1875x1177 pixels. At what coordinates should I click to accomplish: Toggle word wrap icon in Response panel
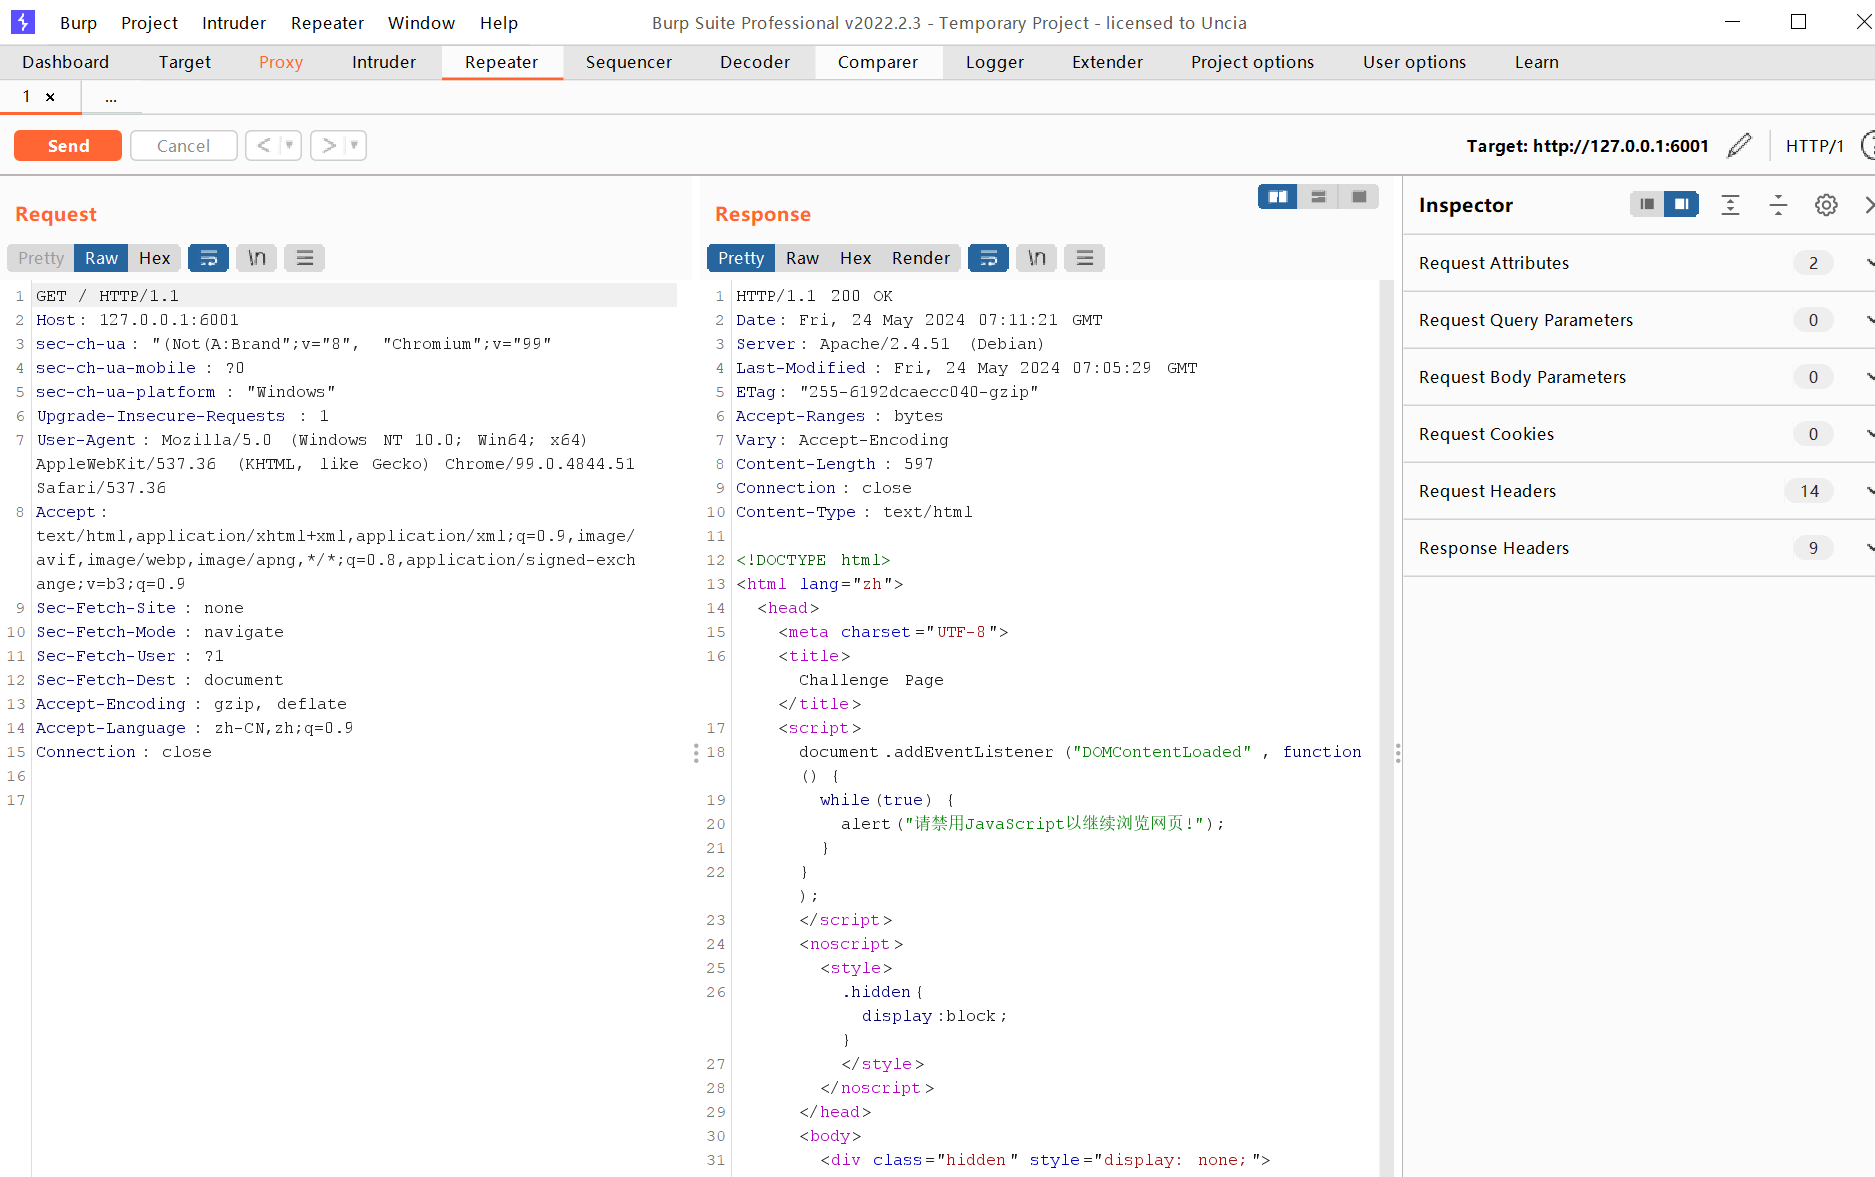point(988,258)
